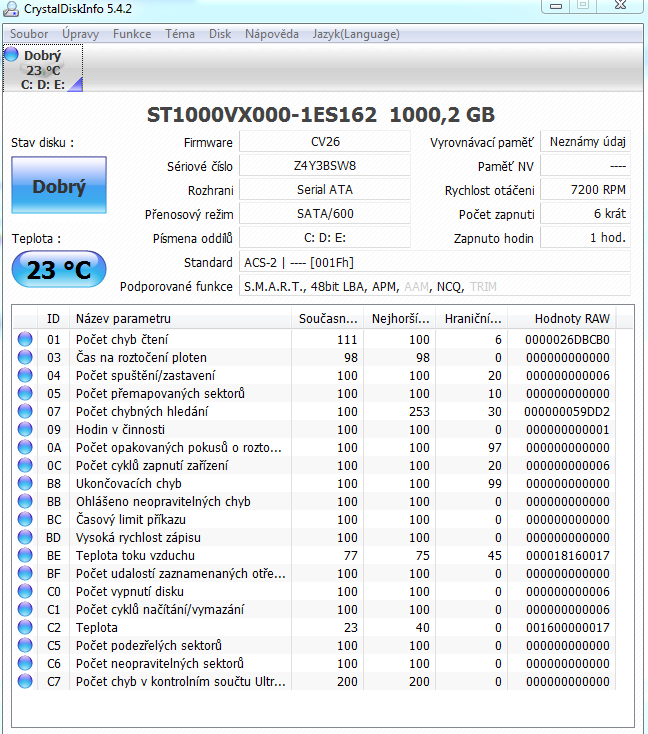Click the Písmena oddílů C: D: E: field
648x734 pixels.
325,238
